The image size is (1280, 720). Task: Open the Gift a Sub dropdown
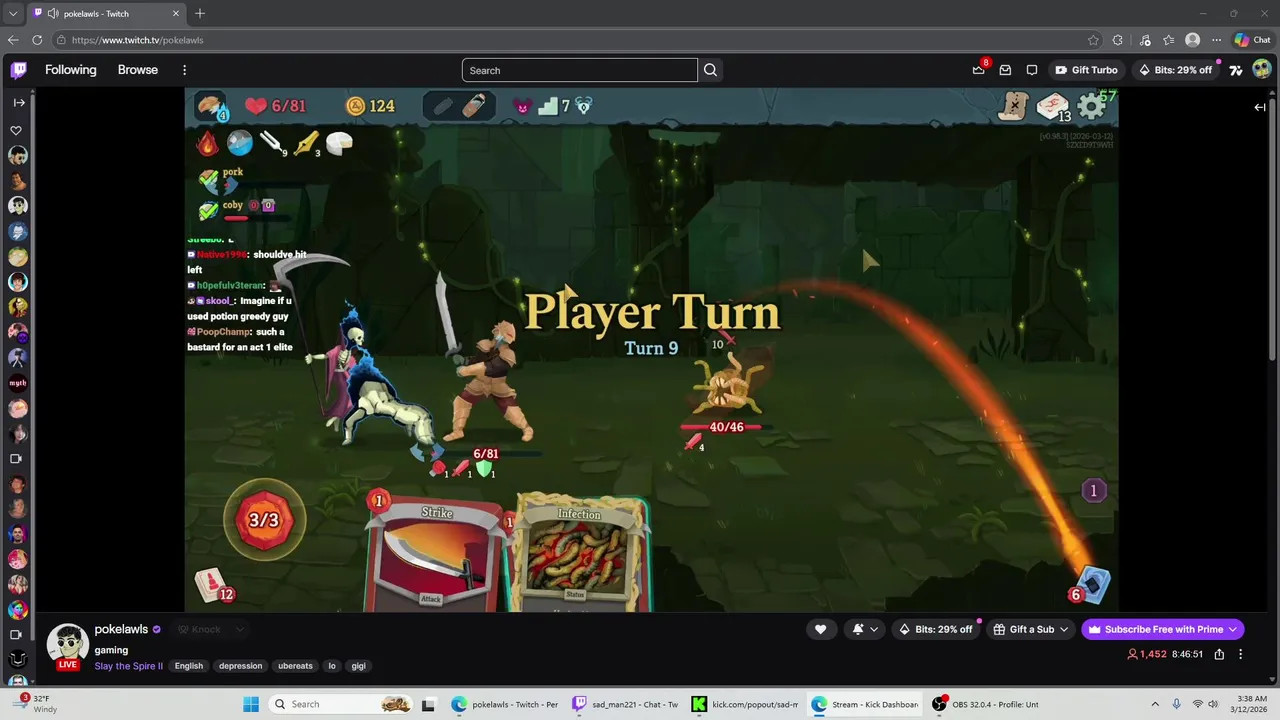pyautogui.click(x=1031, y=629)
